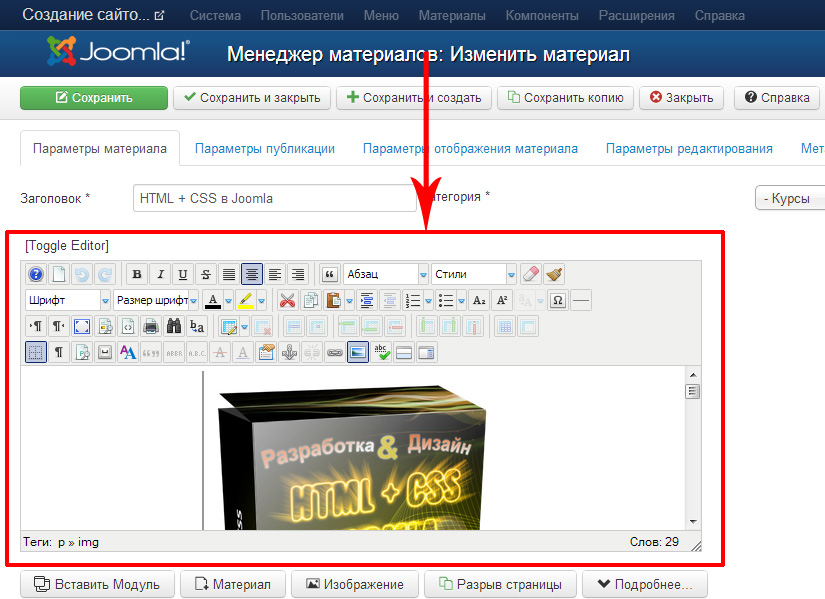
Task: Insert special character with Omega icon
Action: [558, 300]
